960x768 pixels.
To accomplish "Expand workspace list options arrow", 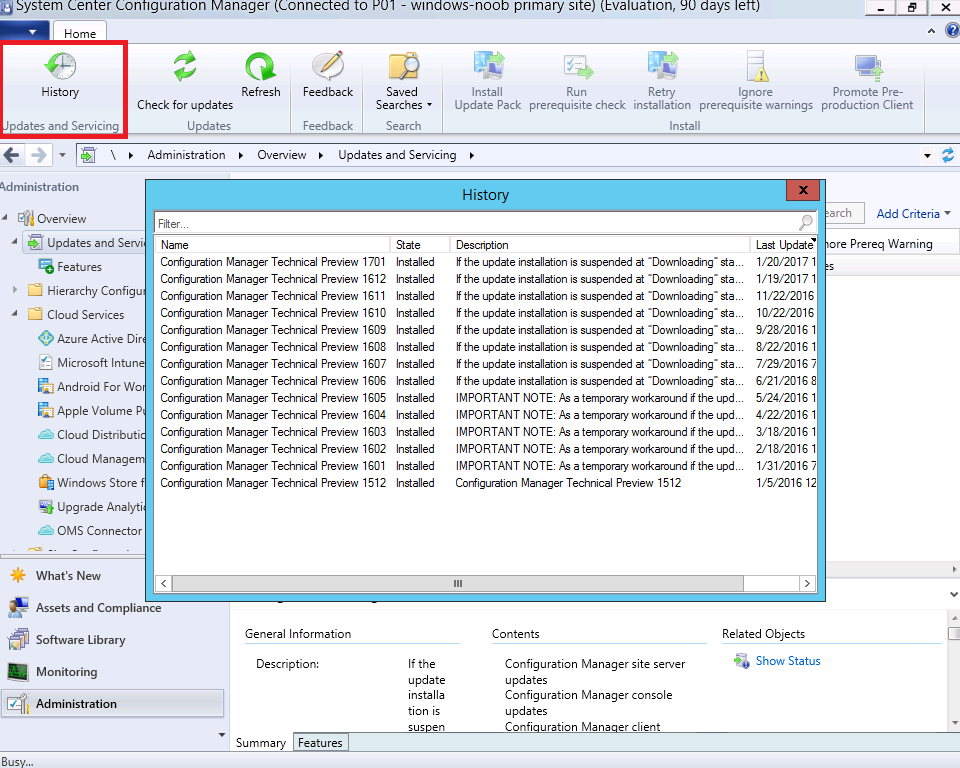I will (222, 735).
